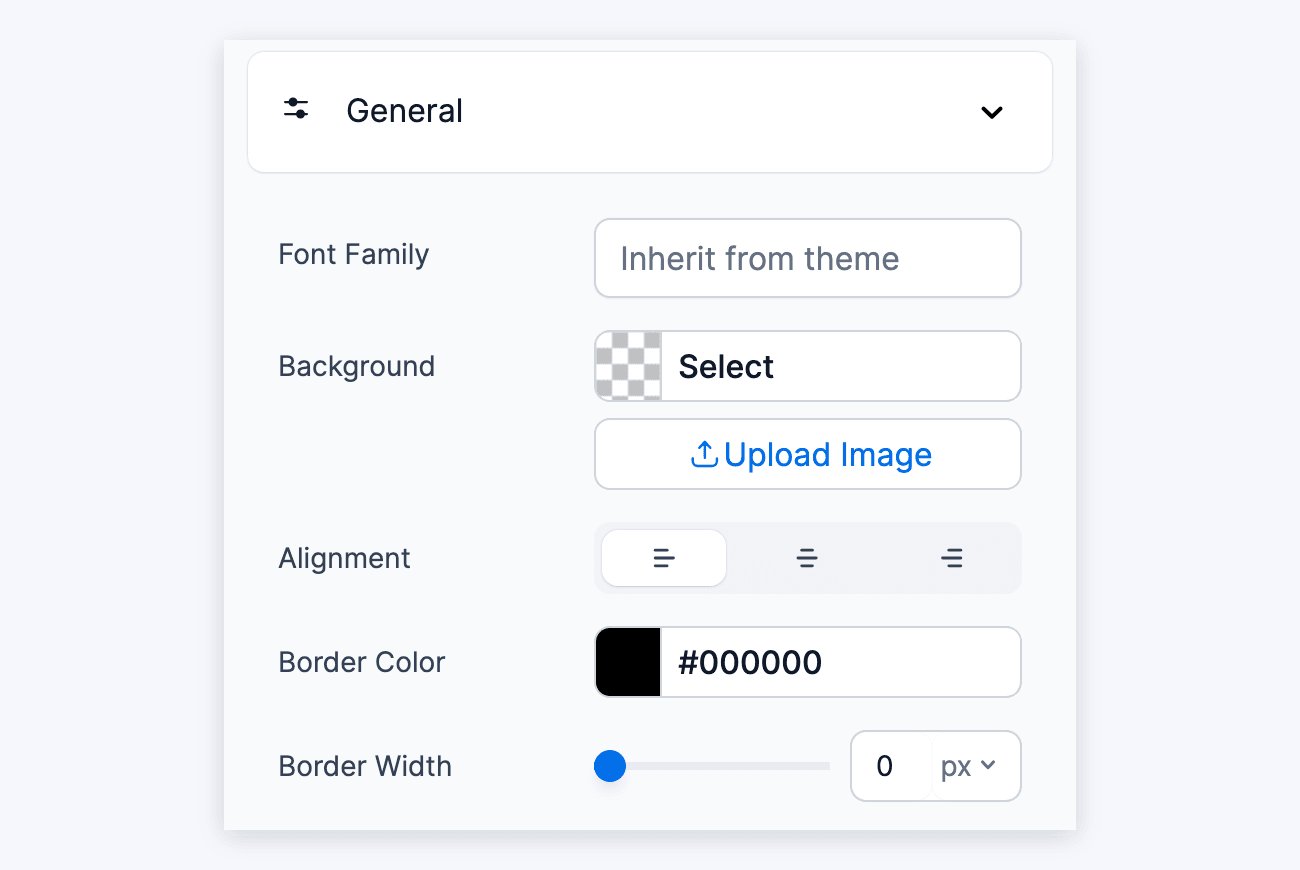Click the upload arrow icon
The height and width of the screenshot is (870, 1300).
[704, 454]
